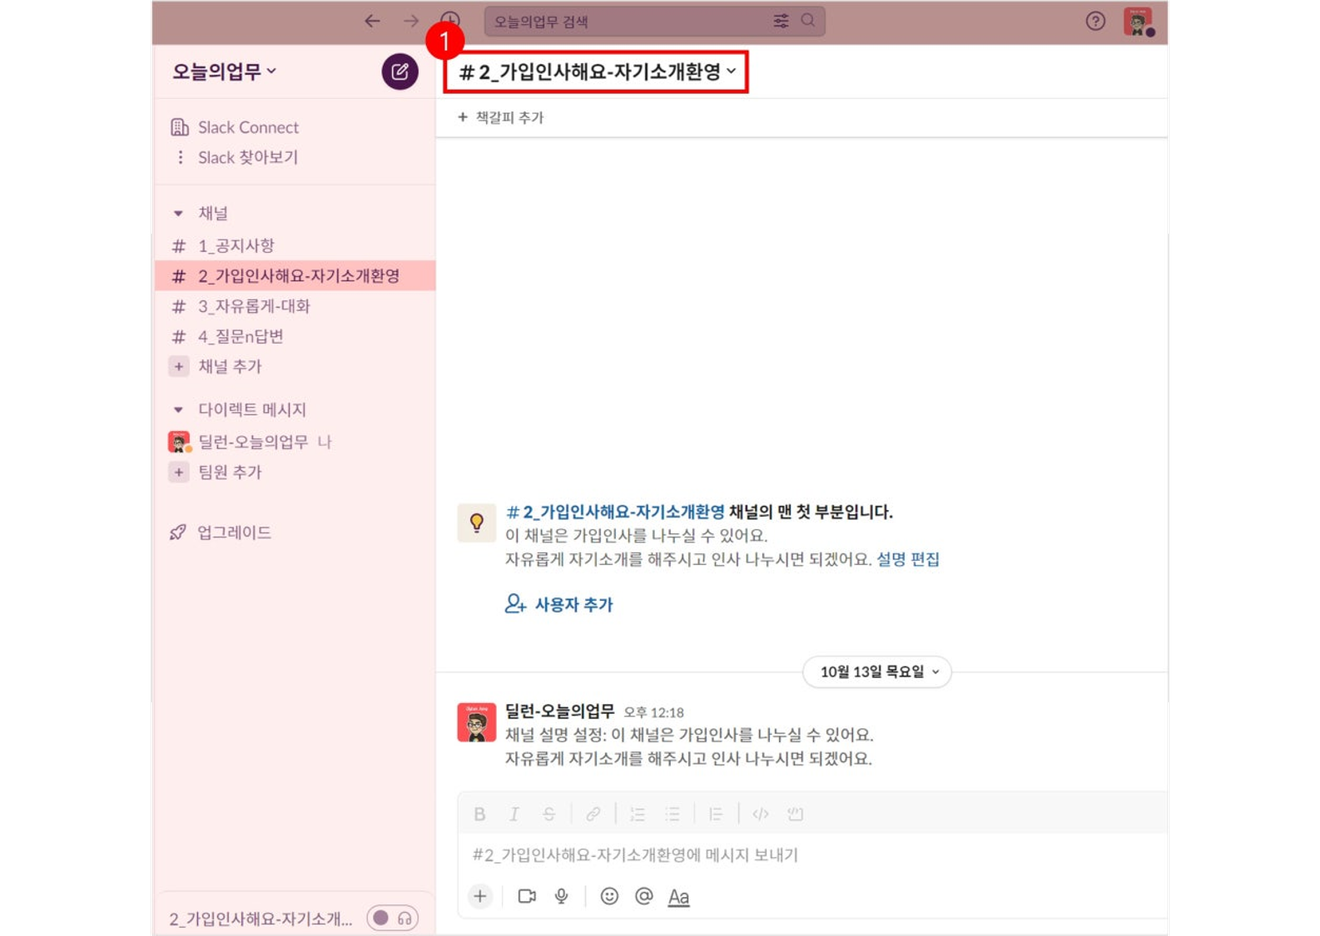Open search filter sliders icon
1320x936 pixels.
click(781, 21)
